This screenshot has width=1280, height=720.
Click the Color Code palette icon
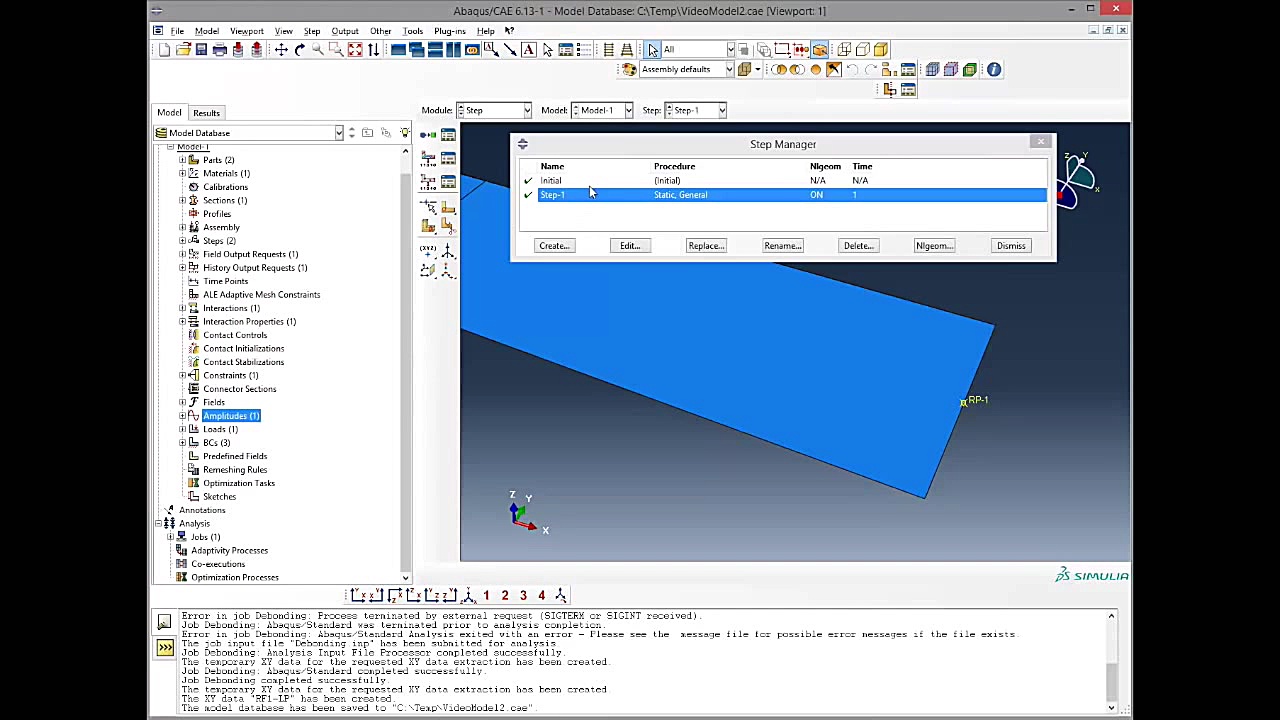pos(629,70)
